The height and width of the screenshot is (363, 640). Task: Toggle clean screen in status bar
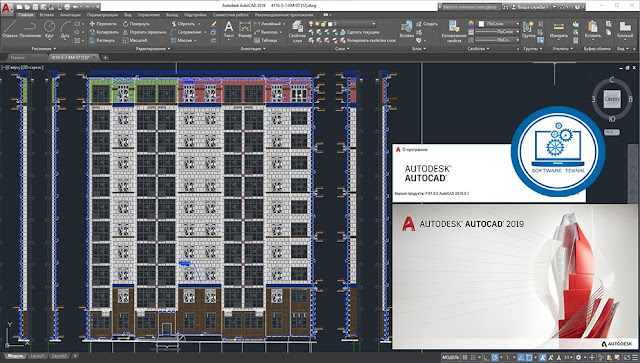pyautogui.click(x=627, y=358)
